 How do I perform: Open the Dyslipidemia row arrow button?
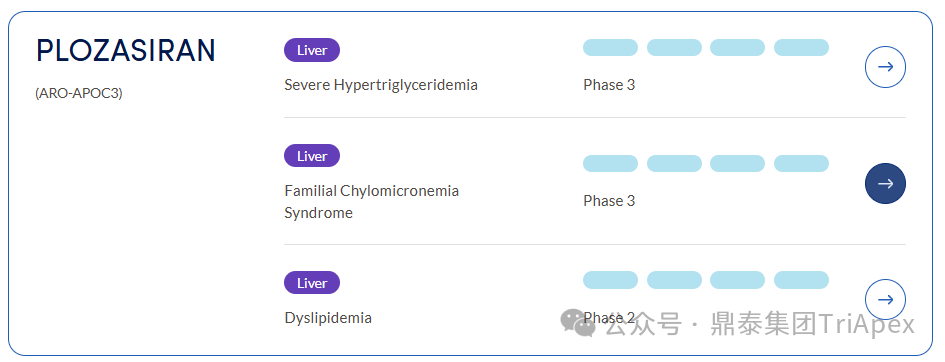tap(885, 299)
